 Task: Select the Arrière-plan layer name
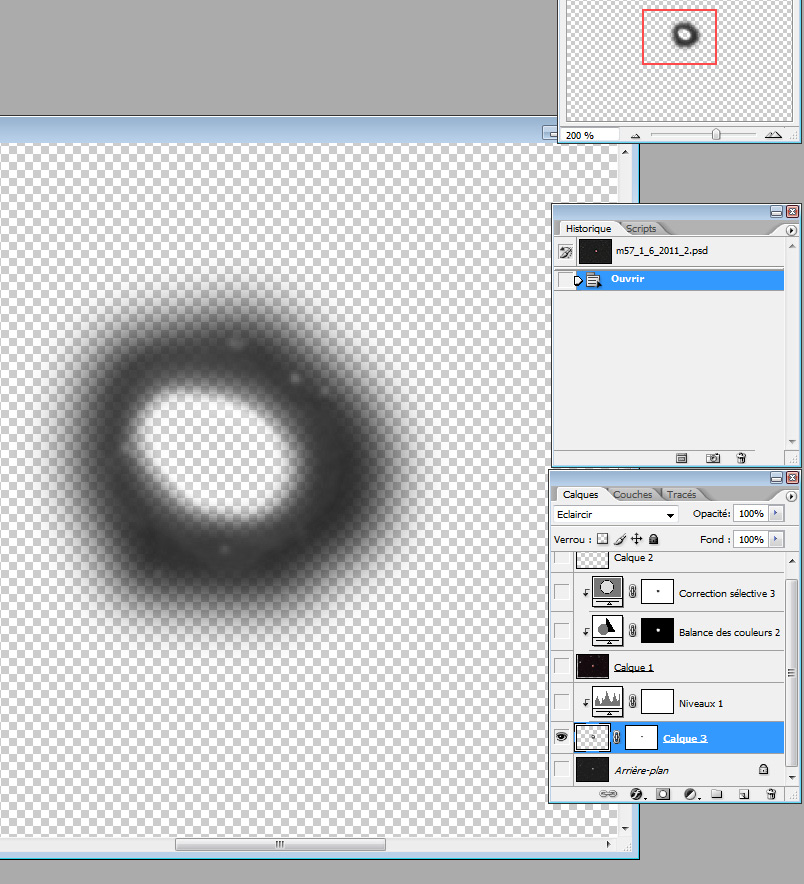pyautogui.click(x=641, y=770)
